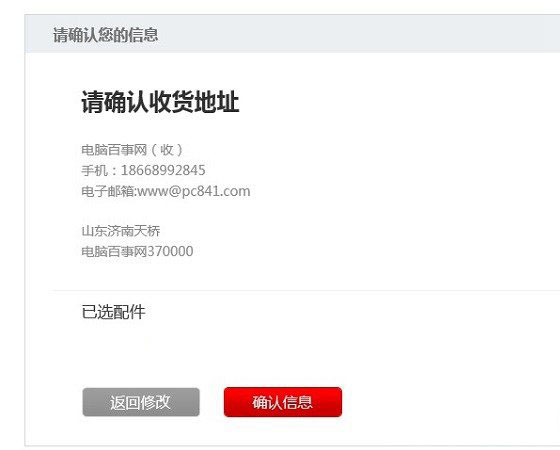
Task: Click the 手机 label
Action: coord(94,170)
